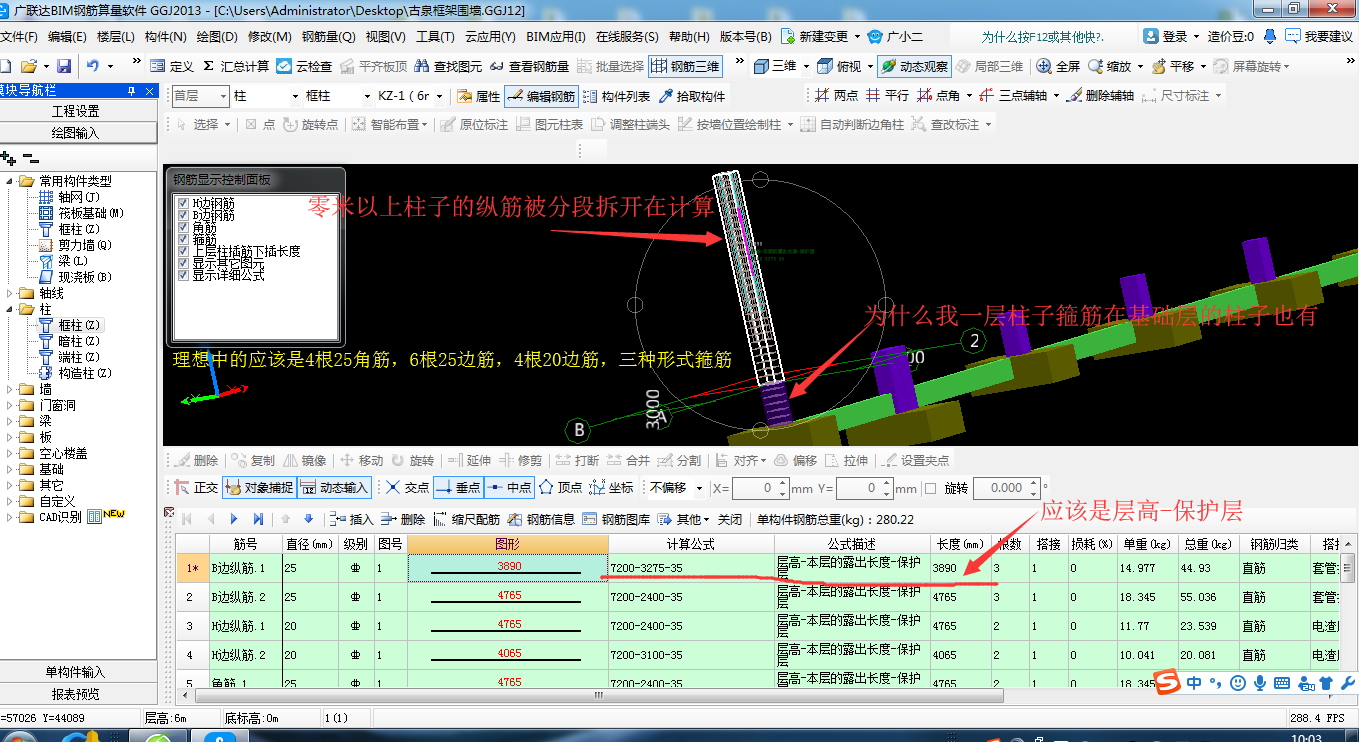The height and width of the screenshot is (742, 1359).
Task: Toggle 钢筋三维 rebar 3D view
Action: coord(685,66)
